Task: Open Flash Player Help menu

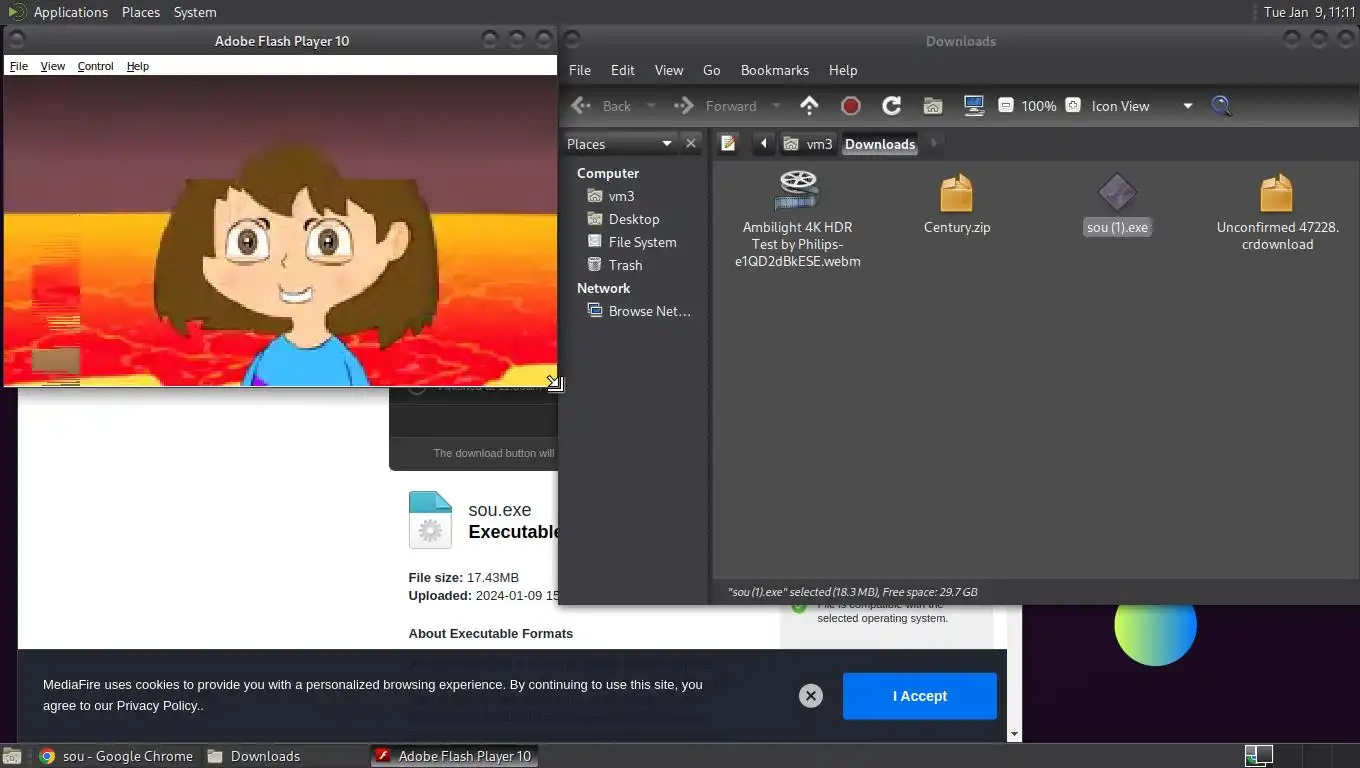Action: (x=138, y=66)
